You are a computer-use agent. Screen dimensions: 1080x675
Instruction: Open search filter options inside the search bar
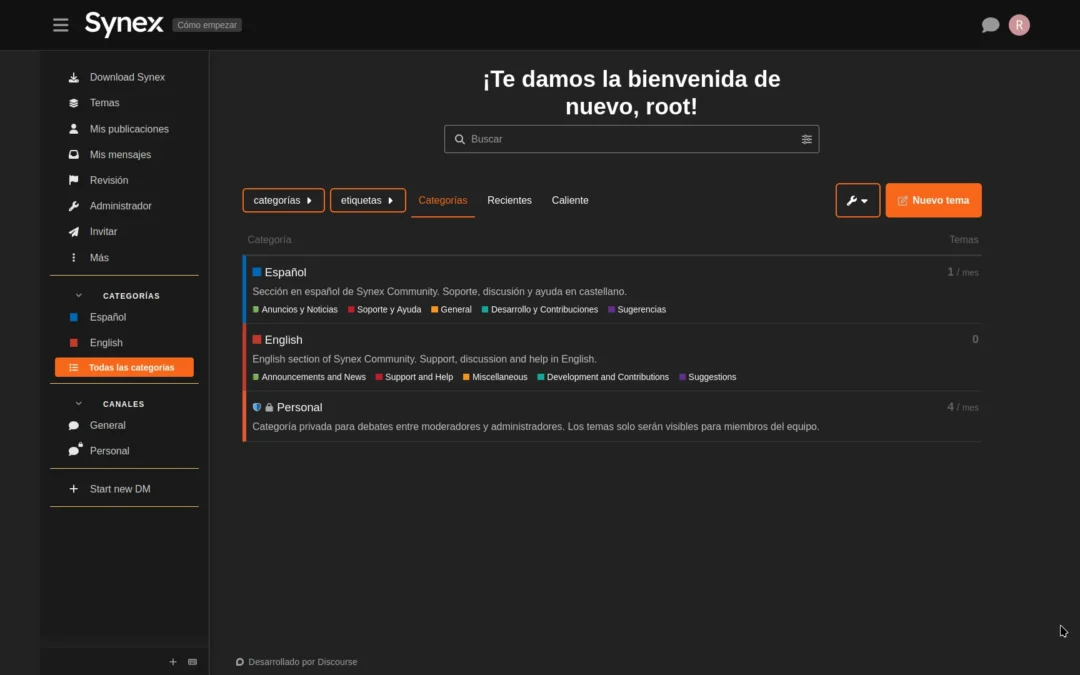[807, 139]
